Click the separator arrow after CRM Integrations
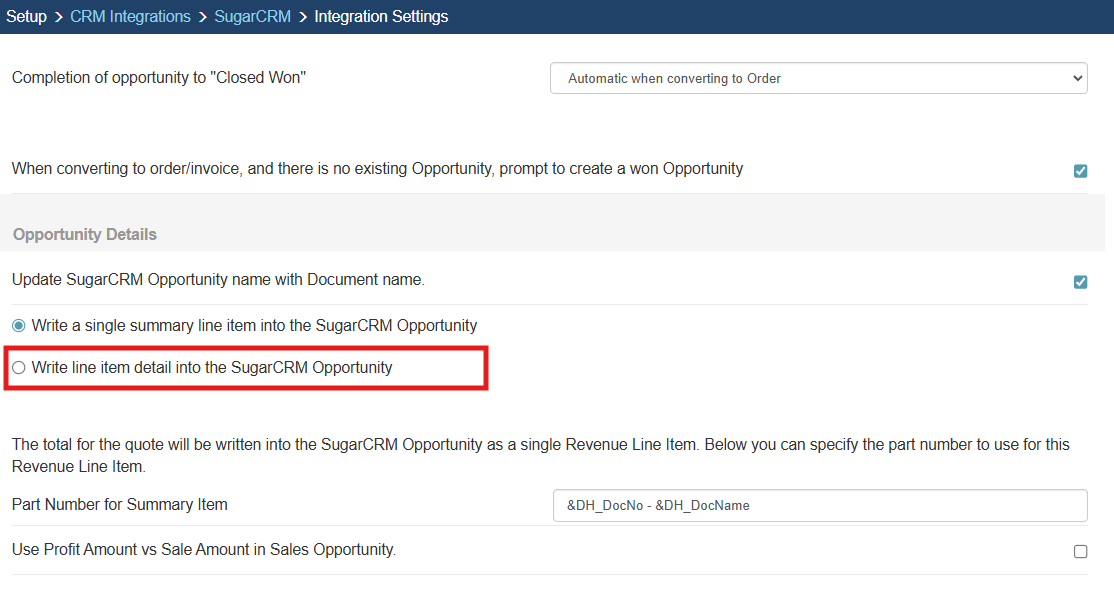The image size is (1114, 590). (203, 17)
